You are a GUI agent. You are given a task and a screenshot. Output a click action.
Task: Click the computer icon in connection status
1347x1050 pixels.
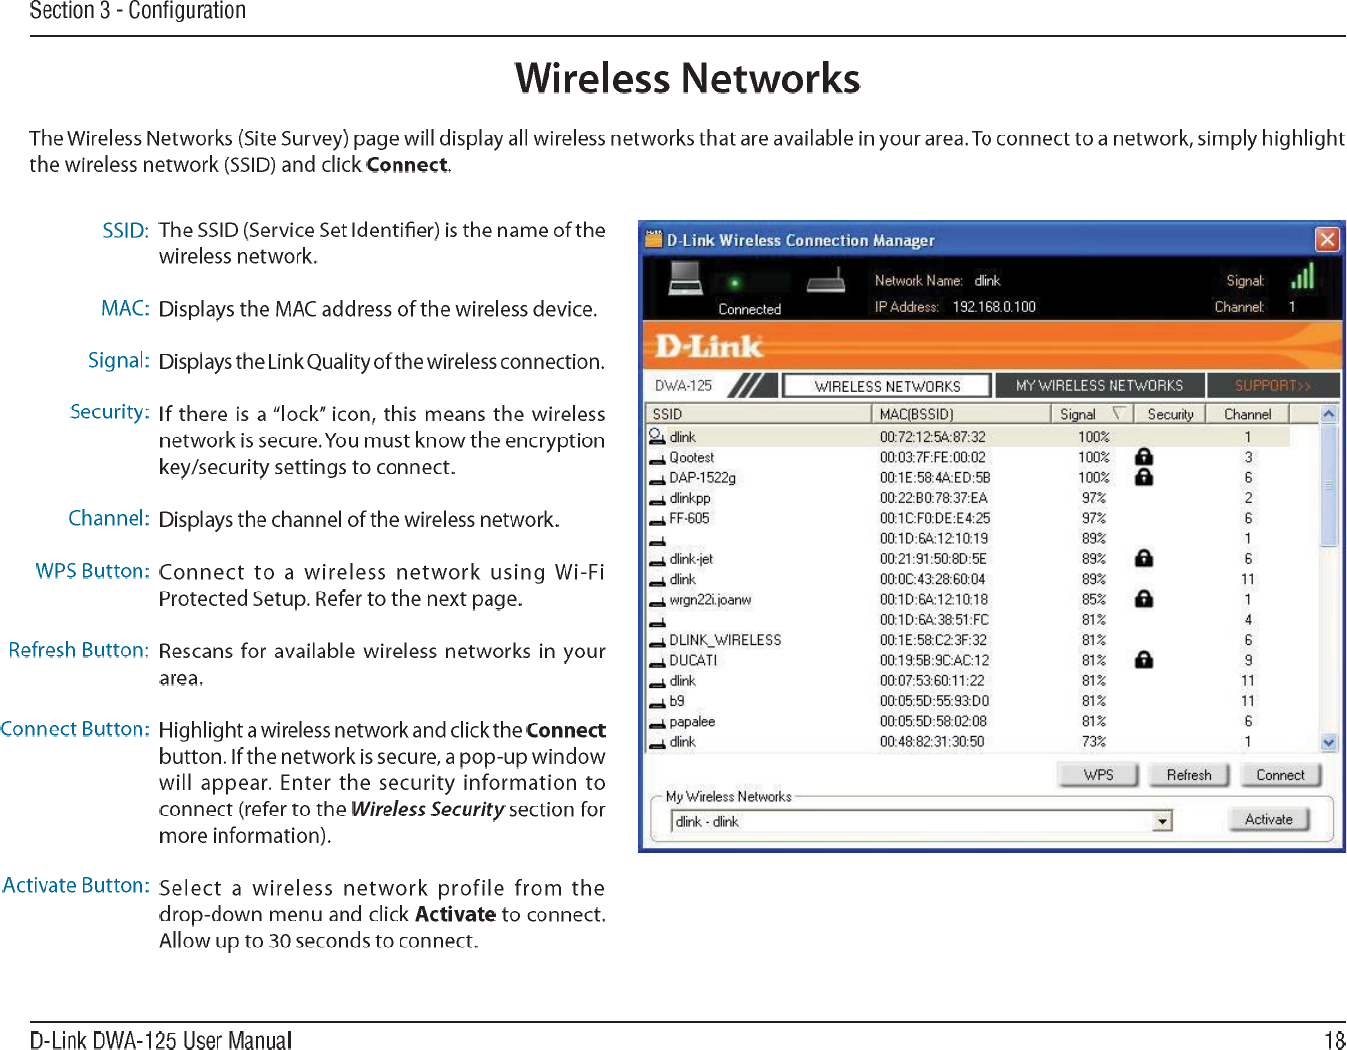click(686, 278)
